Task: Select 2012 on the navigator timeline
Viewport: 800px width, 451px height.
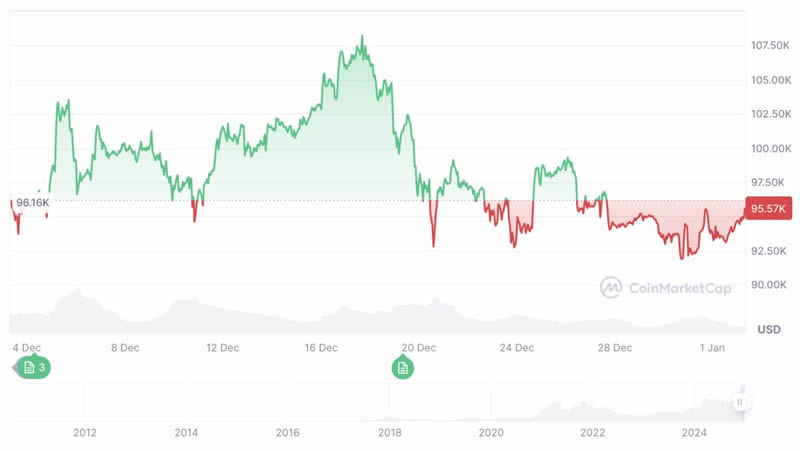Action: (x=84, y=433)
